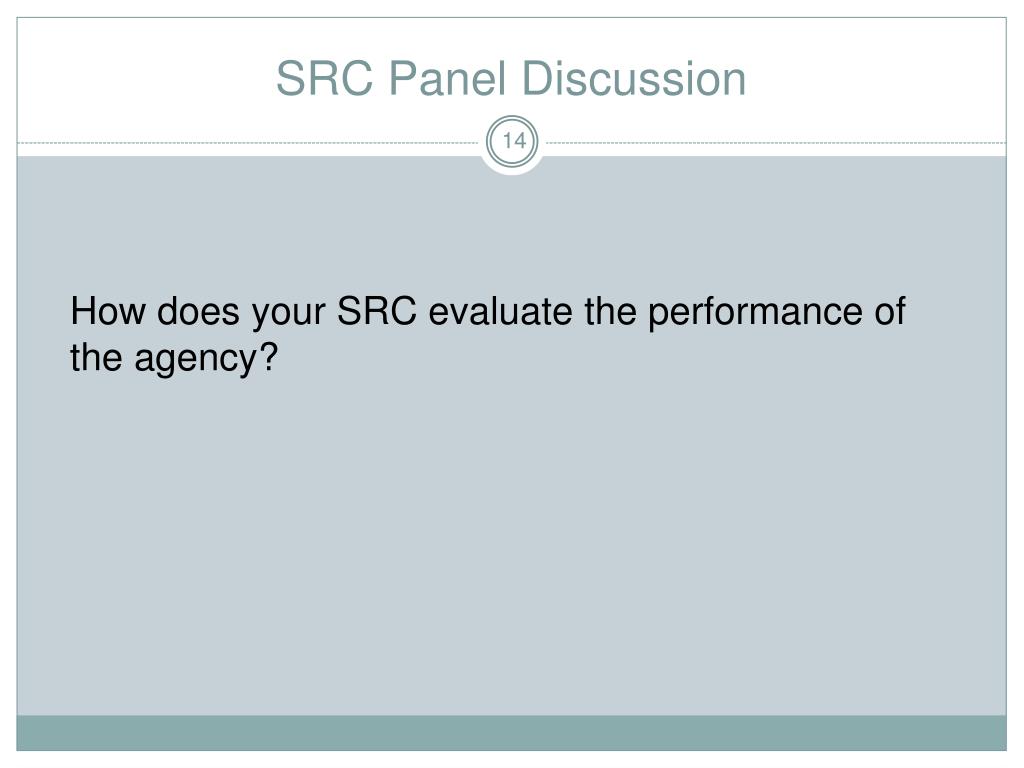Click 'the' at start of second line
The image size is (1024, 768).
click(x=96, y=358)
